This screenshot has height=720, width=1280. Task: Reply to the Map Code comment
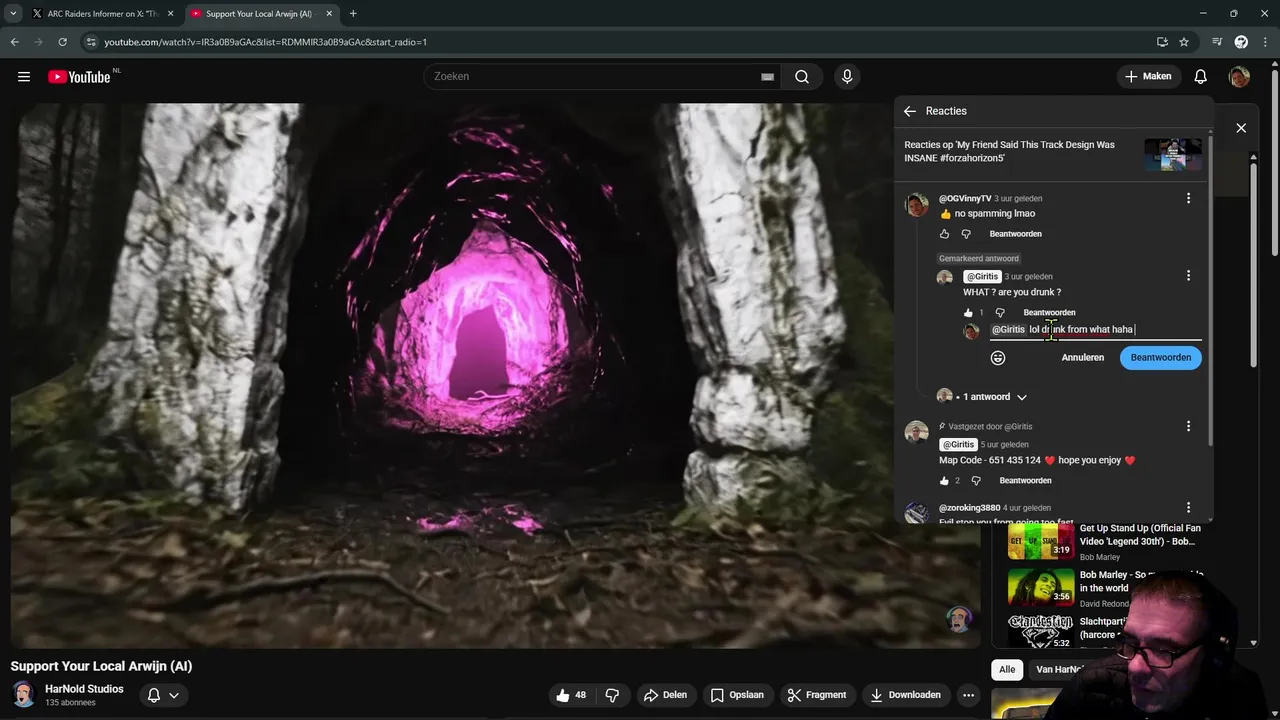click(1025, 481)
